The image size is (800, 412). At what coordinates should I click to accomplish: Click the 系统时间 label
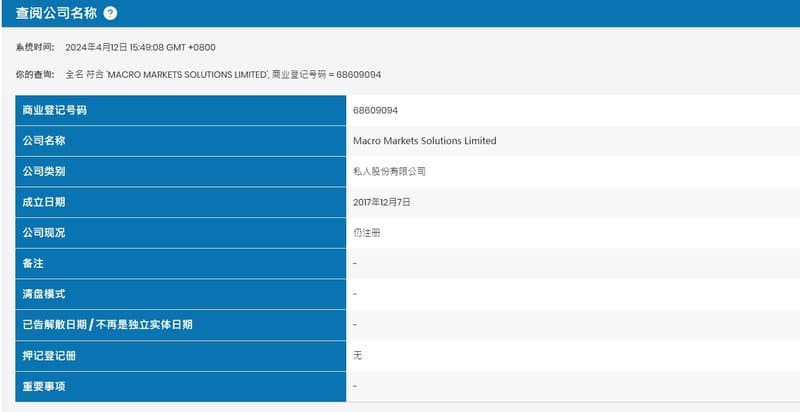35,47
